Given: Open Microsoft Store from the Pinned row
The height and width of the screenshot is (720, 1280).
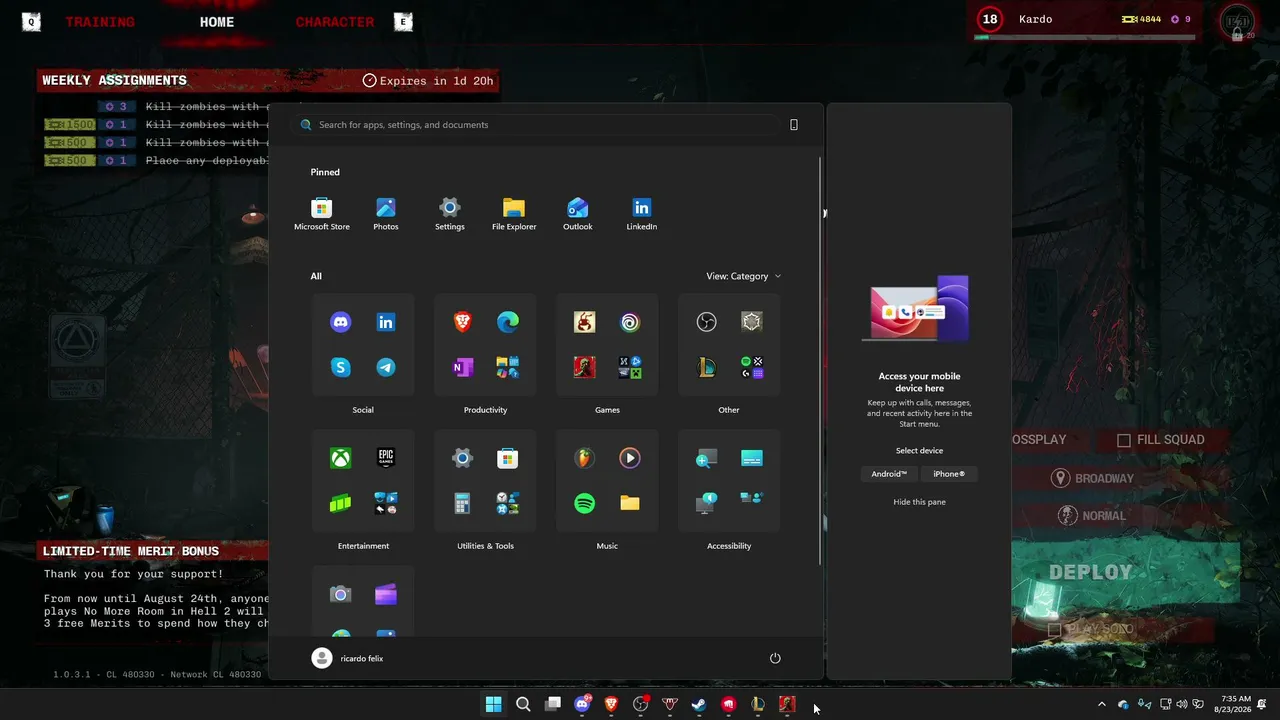Looking at the screenshot, I should tap(322, 213).
